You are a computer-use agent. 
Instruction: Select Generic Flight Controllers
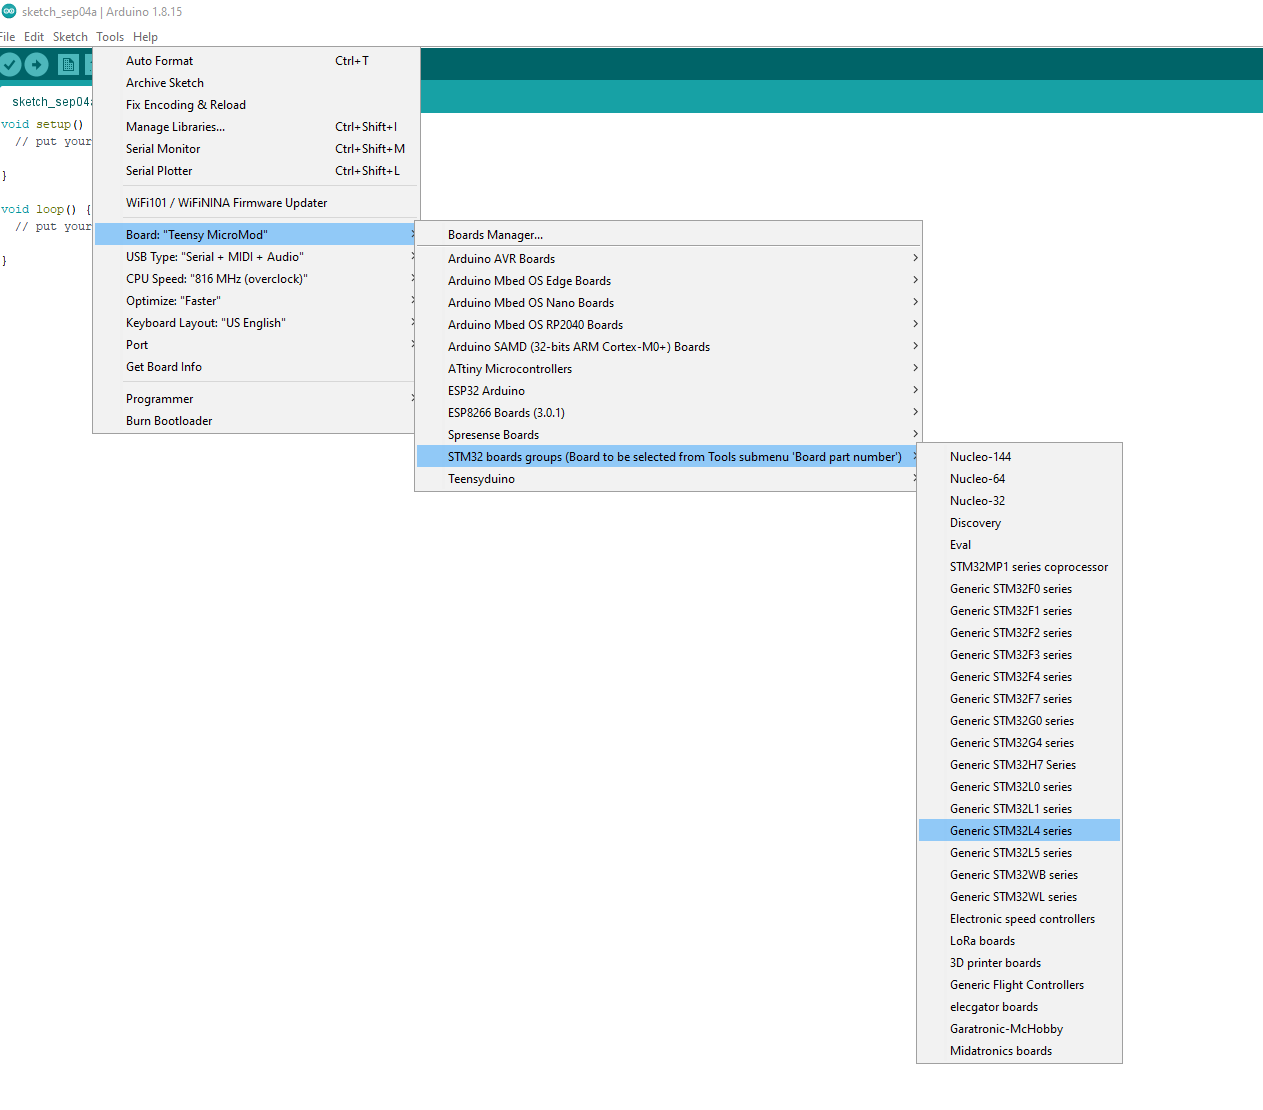(1019, 985)
